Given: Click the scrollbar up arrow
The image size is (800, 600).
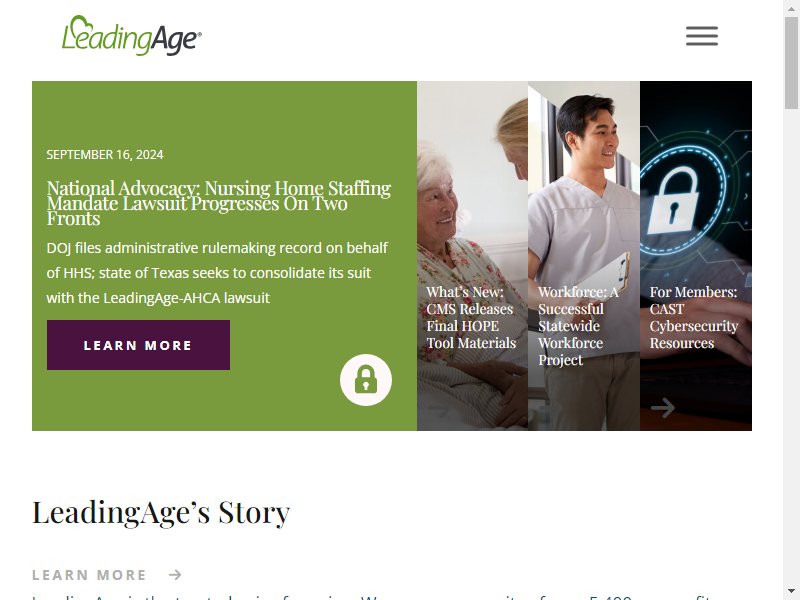Looking at the screenshot, I should pos(791,7).
